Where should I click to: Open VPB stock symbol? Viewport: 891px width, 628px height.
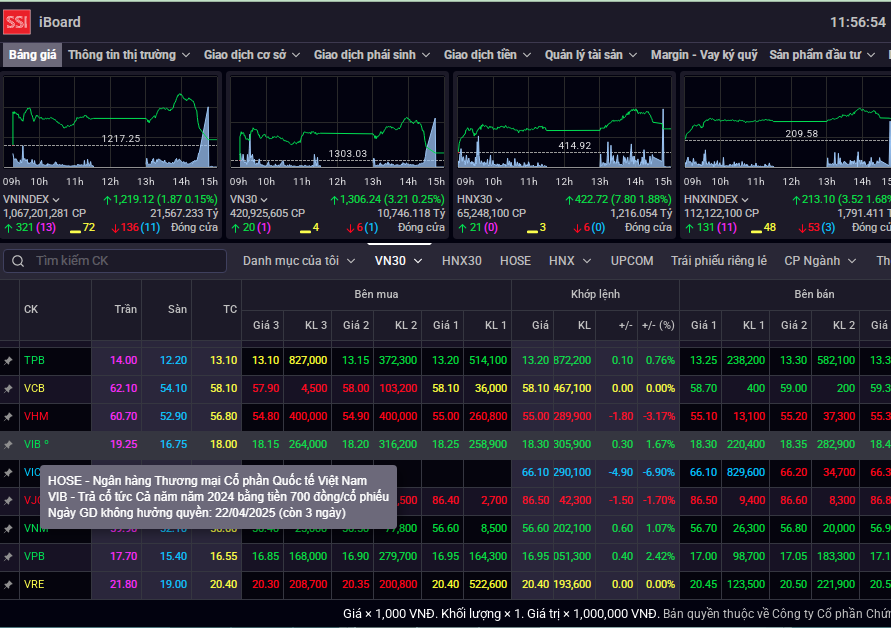34,556
